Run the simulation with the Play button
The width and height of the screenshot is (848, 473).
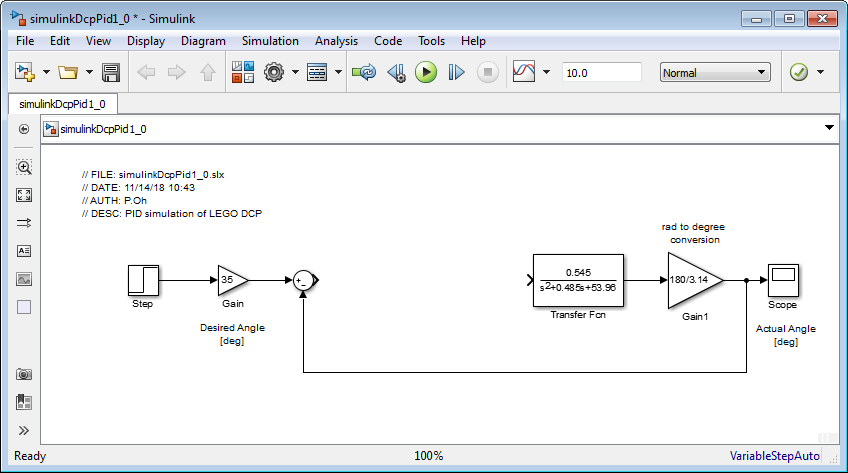426,72
